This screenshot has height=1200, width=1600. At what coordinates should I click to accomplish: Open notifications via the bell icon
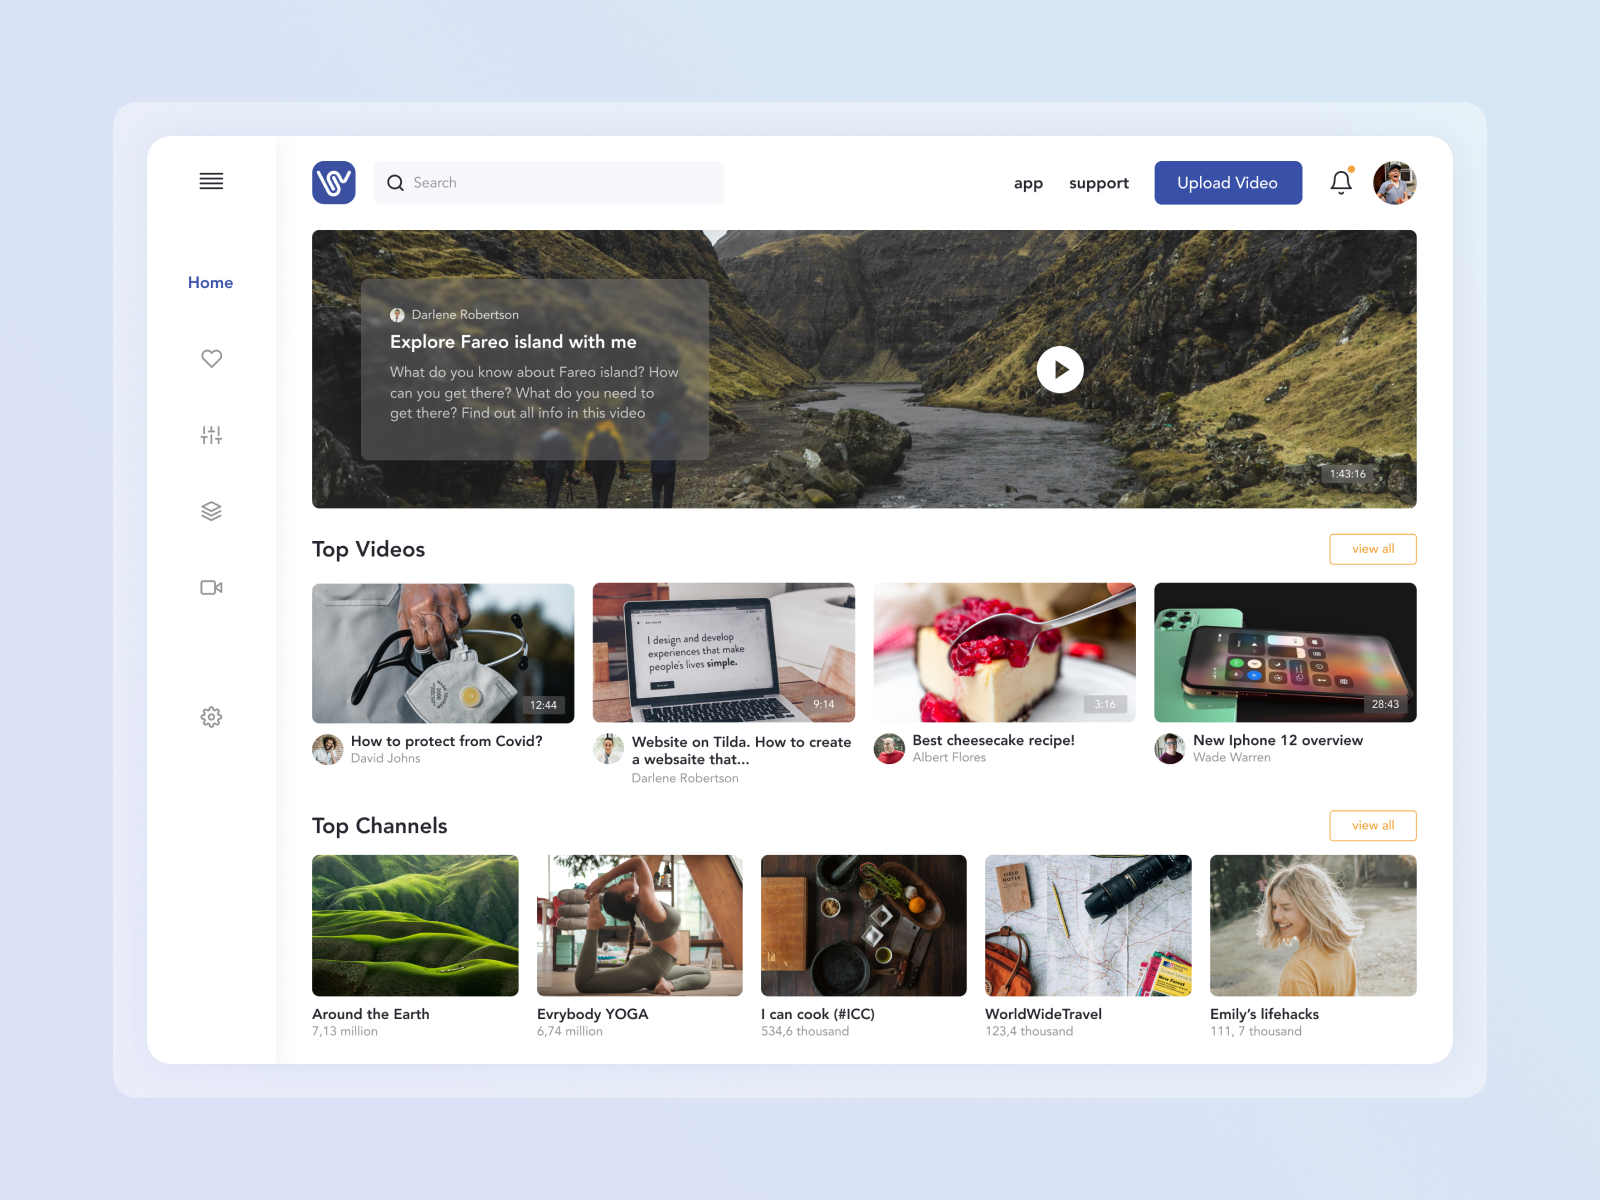coord(1340,183)
